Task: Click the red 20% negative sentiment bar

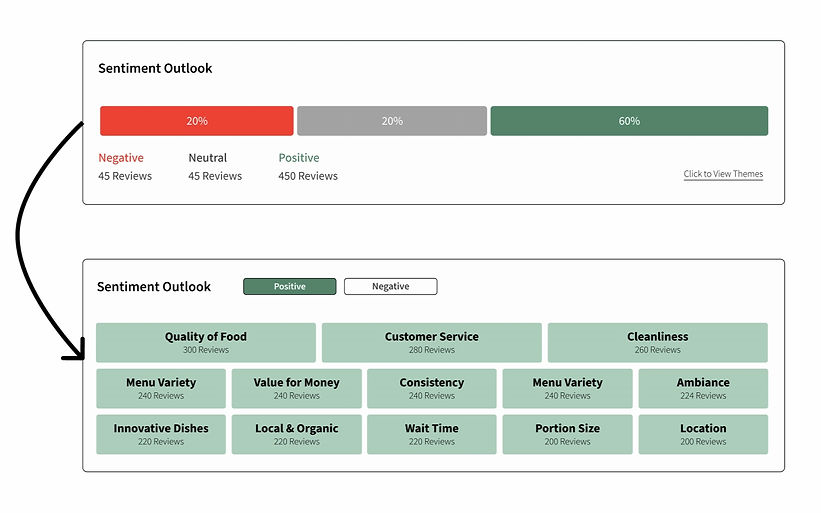Action: pyautogui.click(x=197, y=121)
